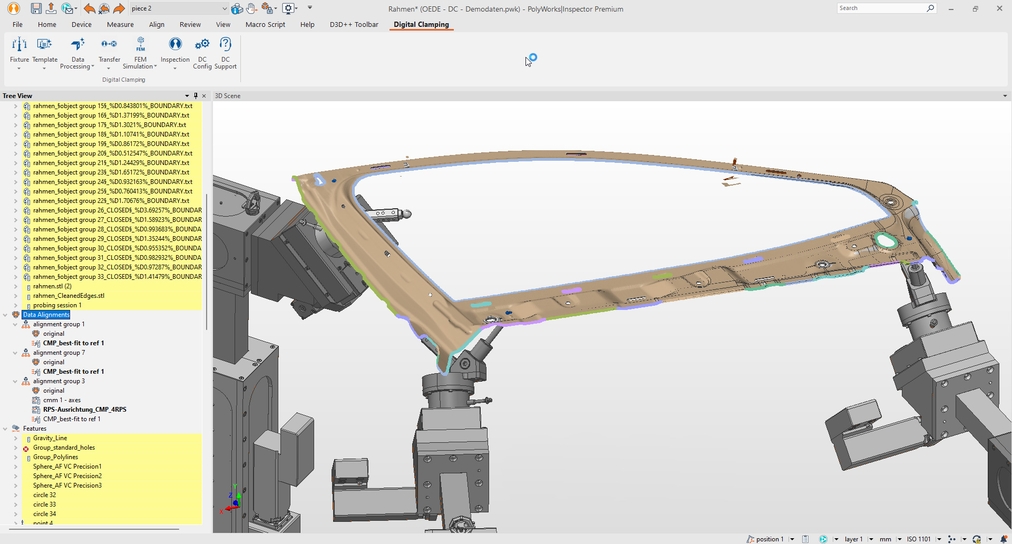Select RPS-Ausrichtung_CMP_4RPS alignment

click(x=84, y=409)
